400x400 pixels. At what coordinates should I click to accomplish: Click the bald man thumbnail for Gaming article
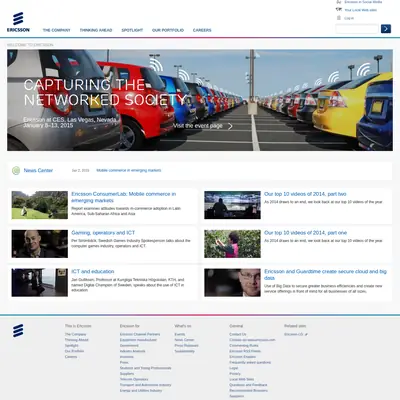coord(40,244)
